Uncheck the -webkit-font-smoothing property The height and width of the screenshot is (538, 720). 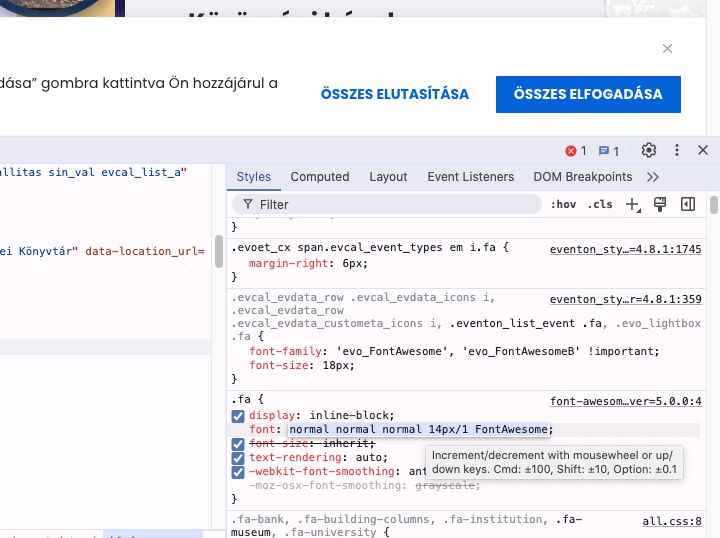238,472
